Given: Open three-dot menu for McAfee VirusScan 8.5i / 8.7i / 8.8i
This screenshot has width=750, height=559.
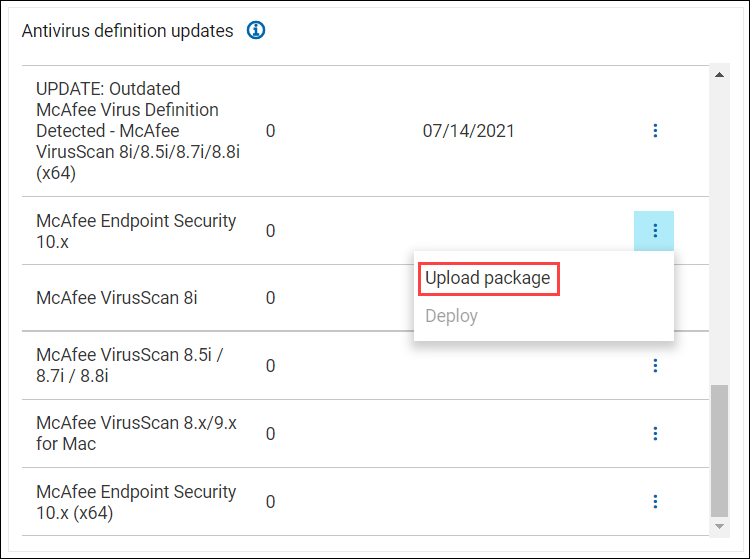Looking at the screenshot, I should click(655, 366).
